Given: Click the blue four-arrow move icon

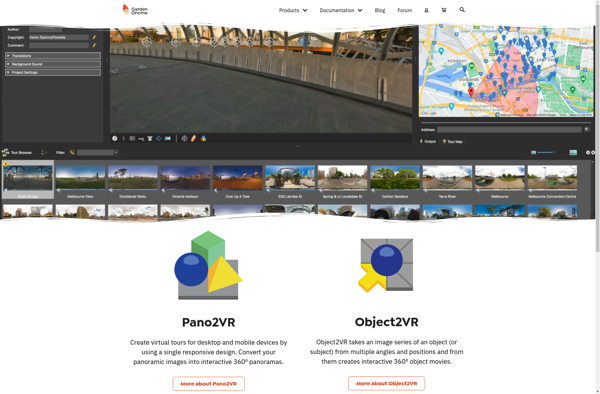Looking at the screenshot, I should coord(158,138).
